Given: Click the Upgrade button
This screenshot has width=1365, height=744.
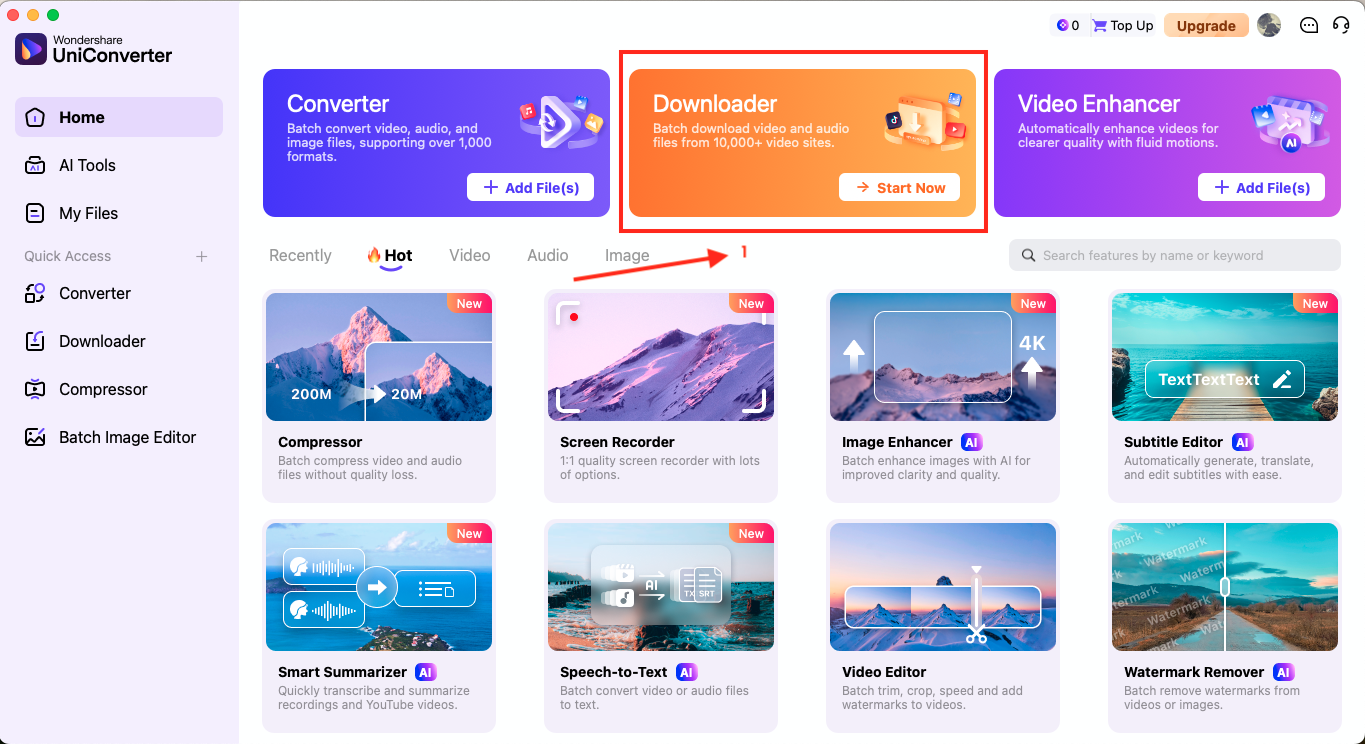Looking at the screenshot, I should [1206, 25].
